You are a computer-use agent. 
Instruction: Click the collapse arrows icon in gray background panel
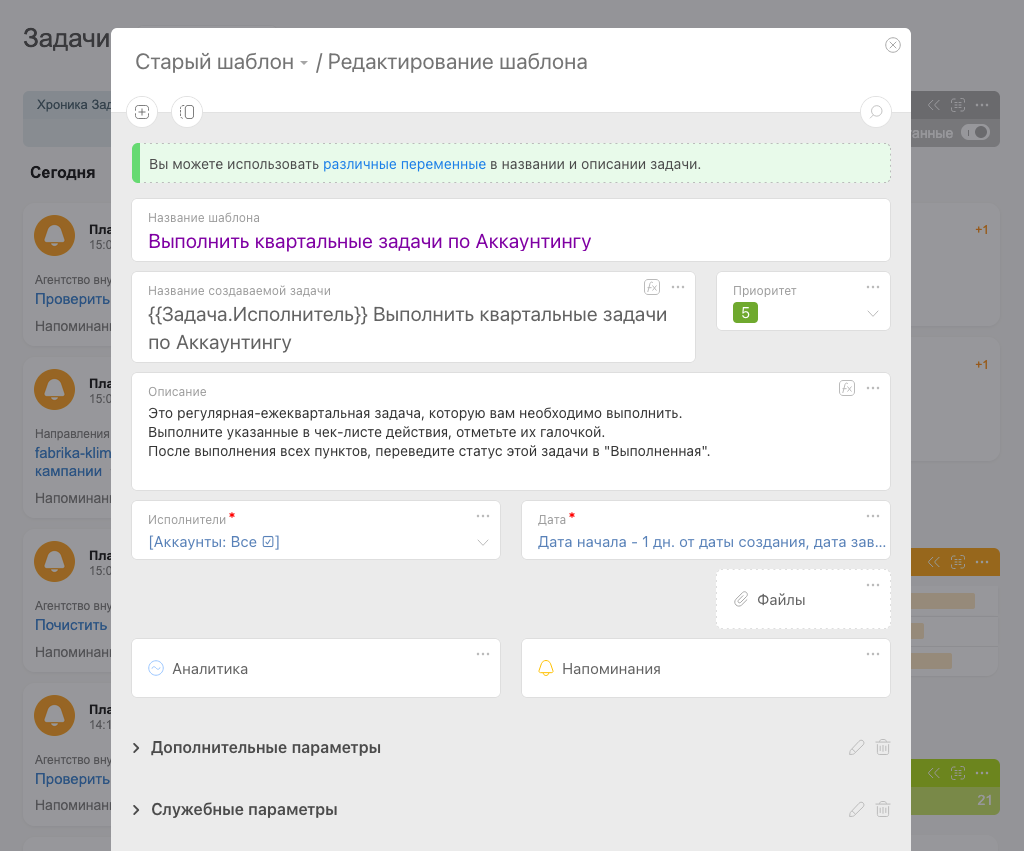click(934, 104)
